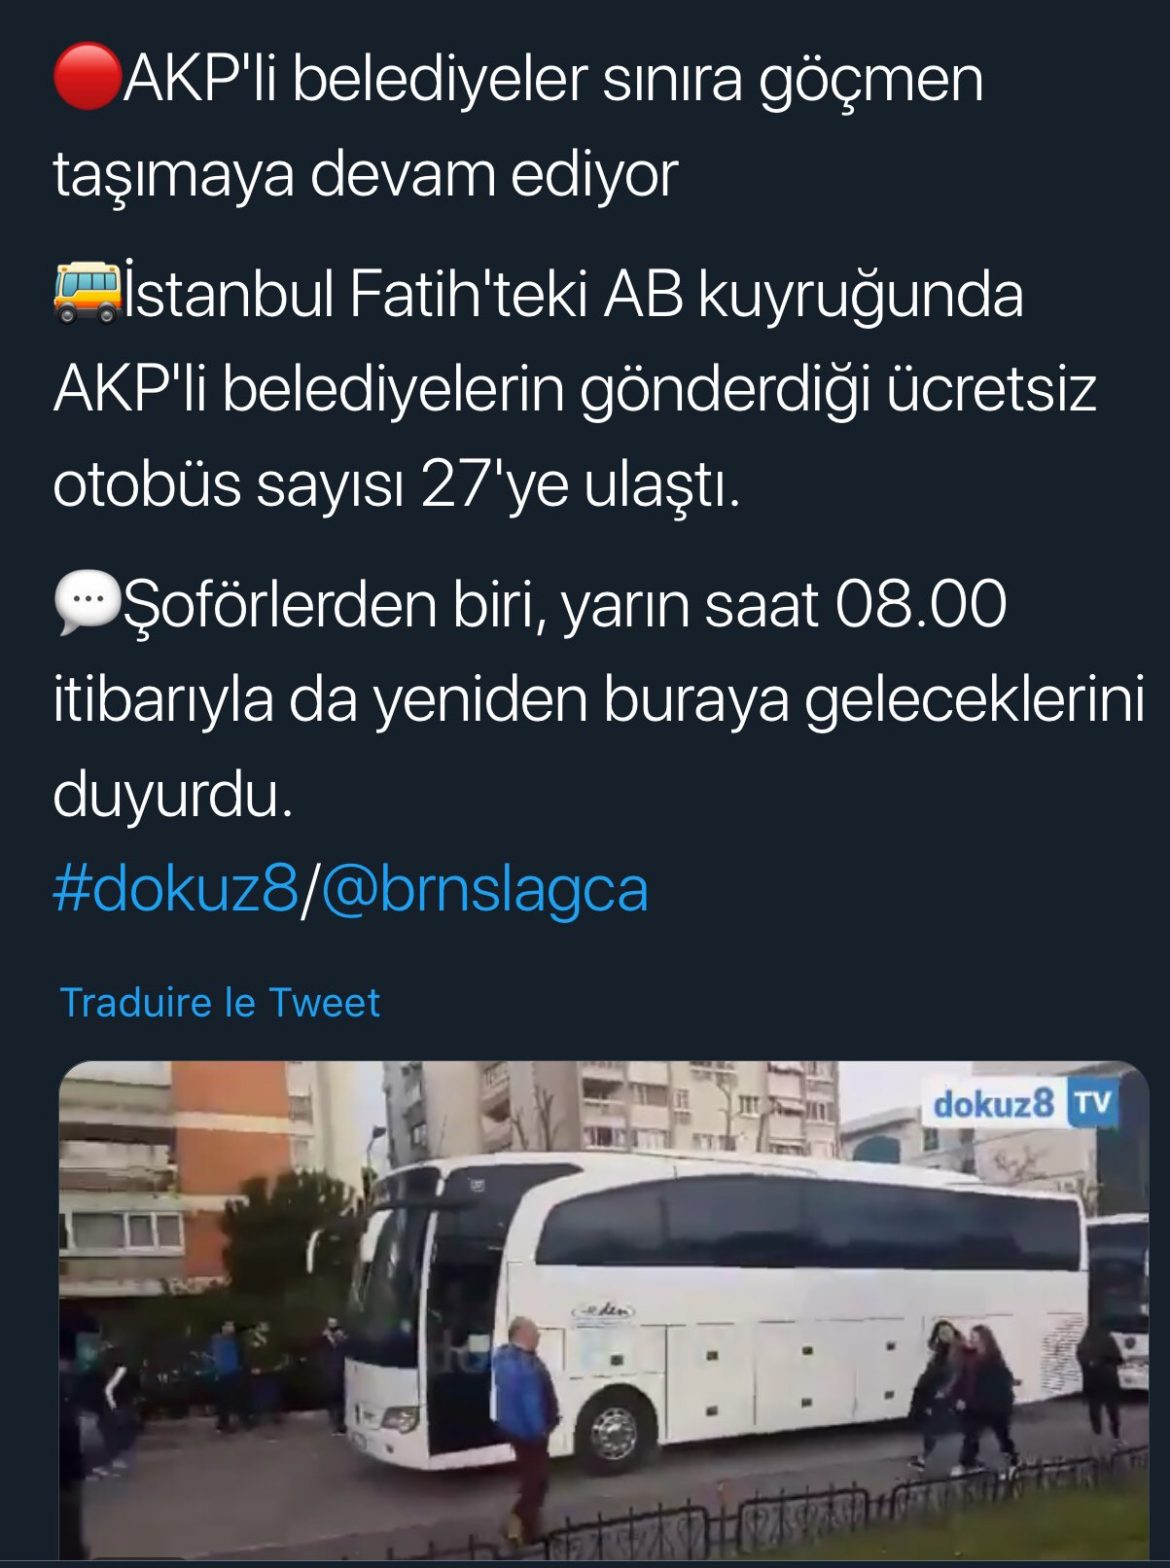
Task: Select the text "otobüs sayısı 27'ye ulaştı."
Action: (396, 485)
